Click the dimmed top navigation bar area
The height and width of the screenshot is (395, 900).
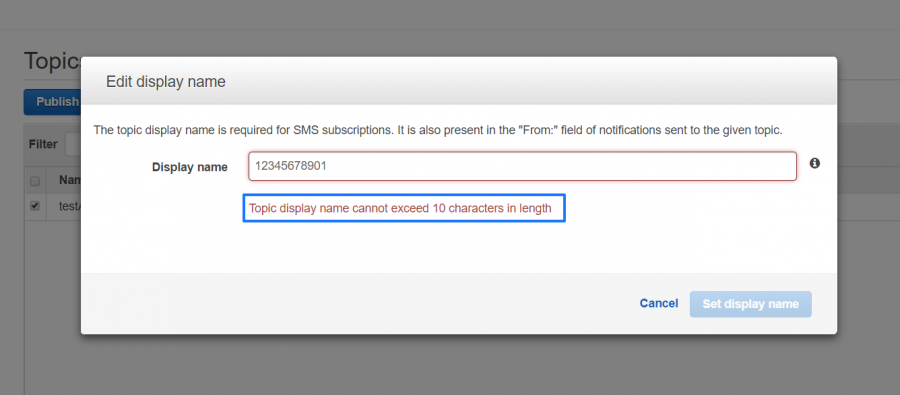[450, 14]
